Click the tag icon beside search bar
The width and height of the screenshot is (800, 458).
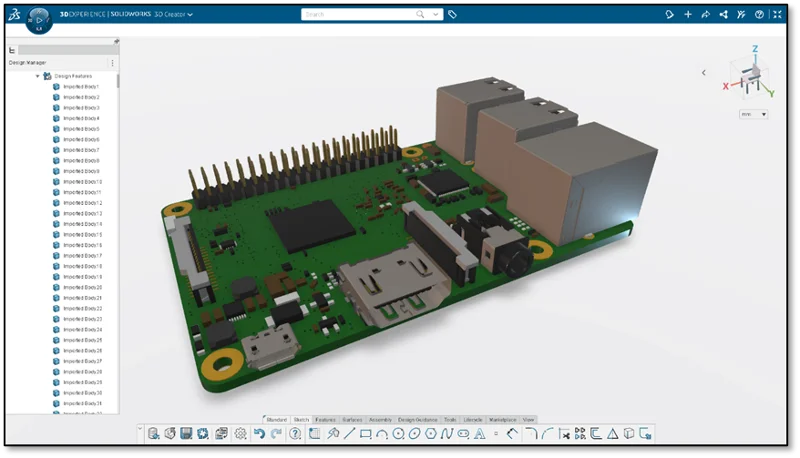(x=452, y=15)
